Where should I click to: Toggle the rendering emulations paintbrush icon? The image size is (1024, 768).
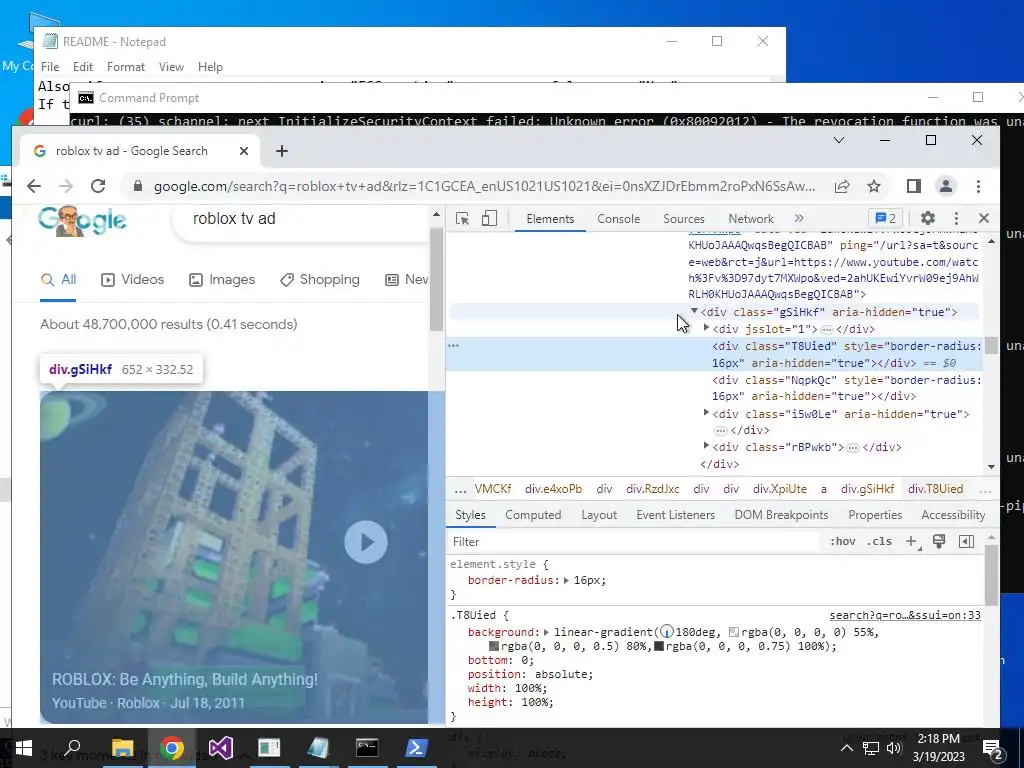pos(938,541)
